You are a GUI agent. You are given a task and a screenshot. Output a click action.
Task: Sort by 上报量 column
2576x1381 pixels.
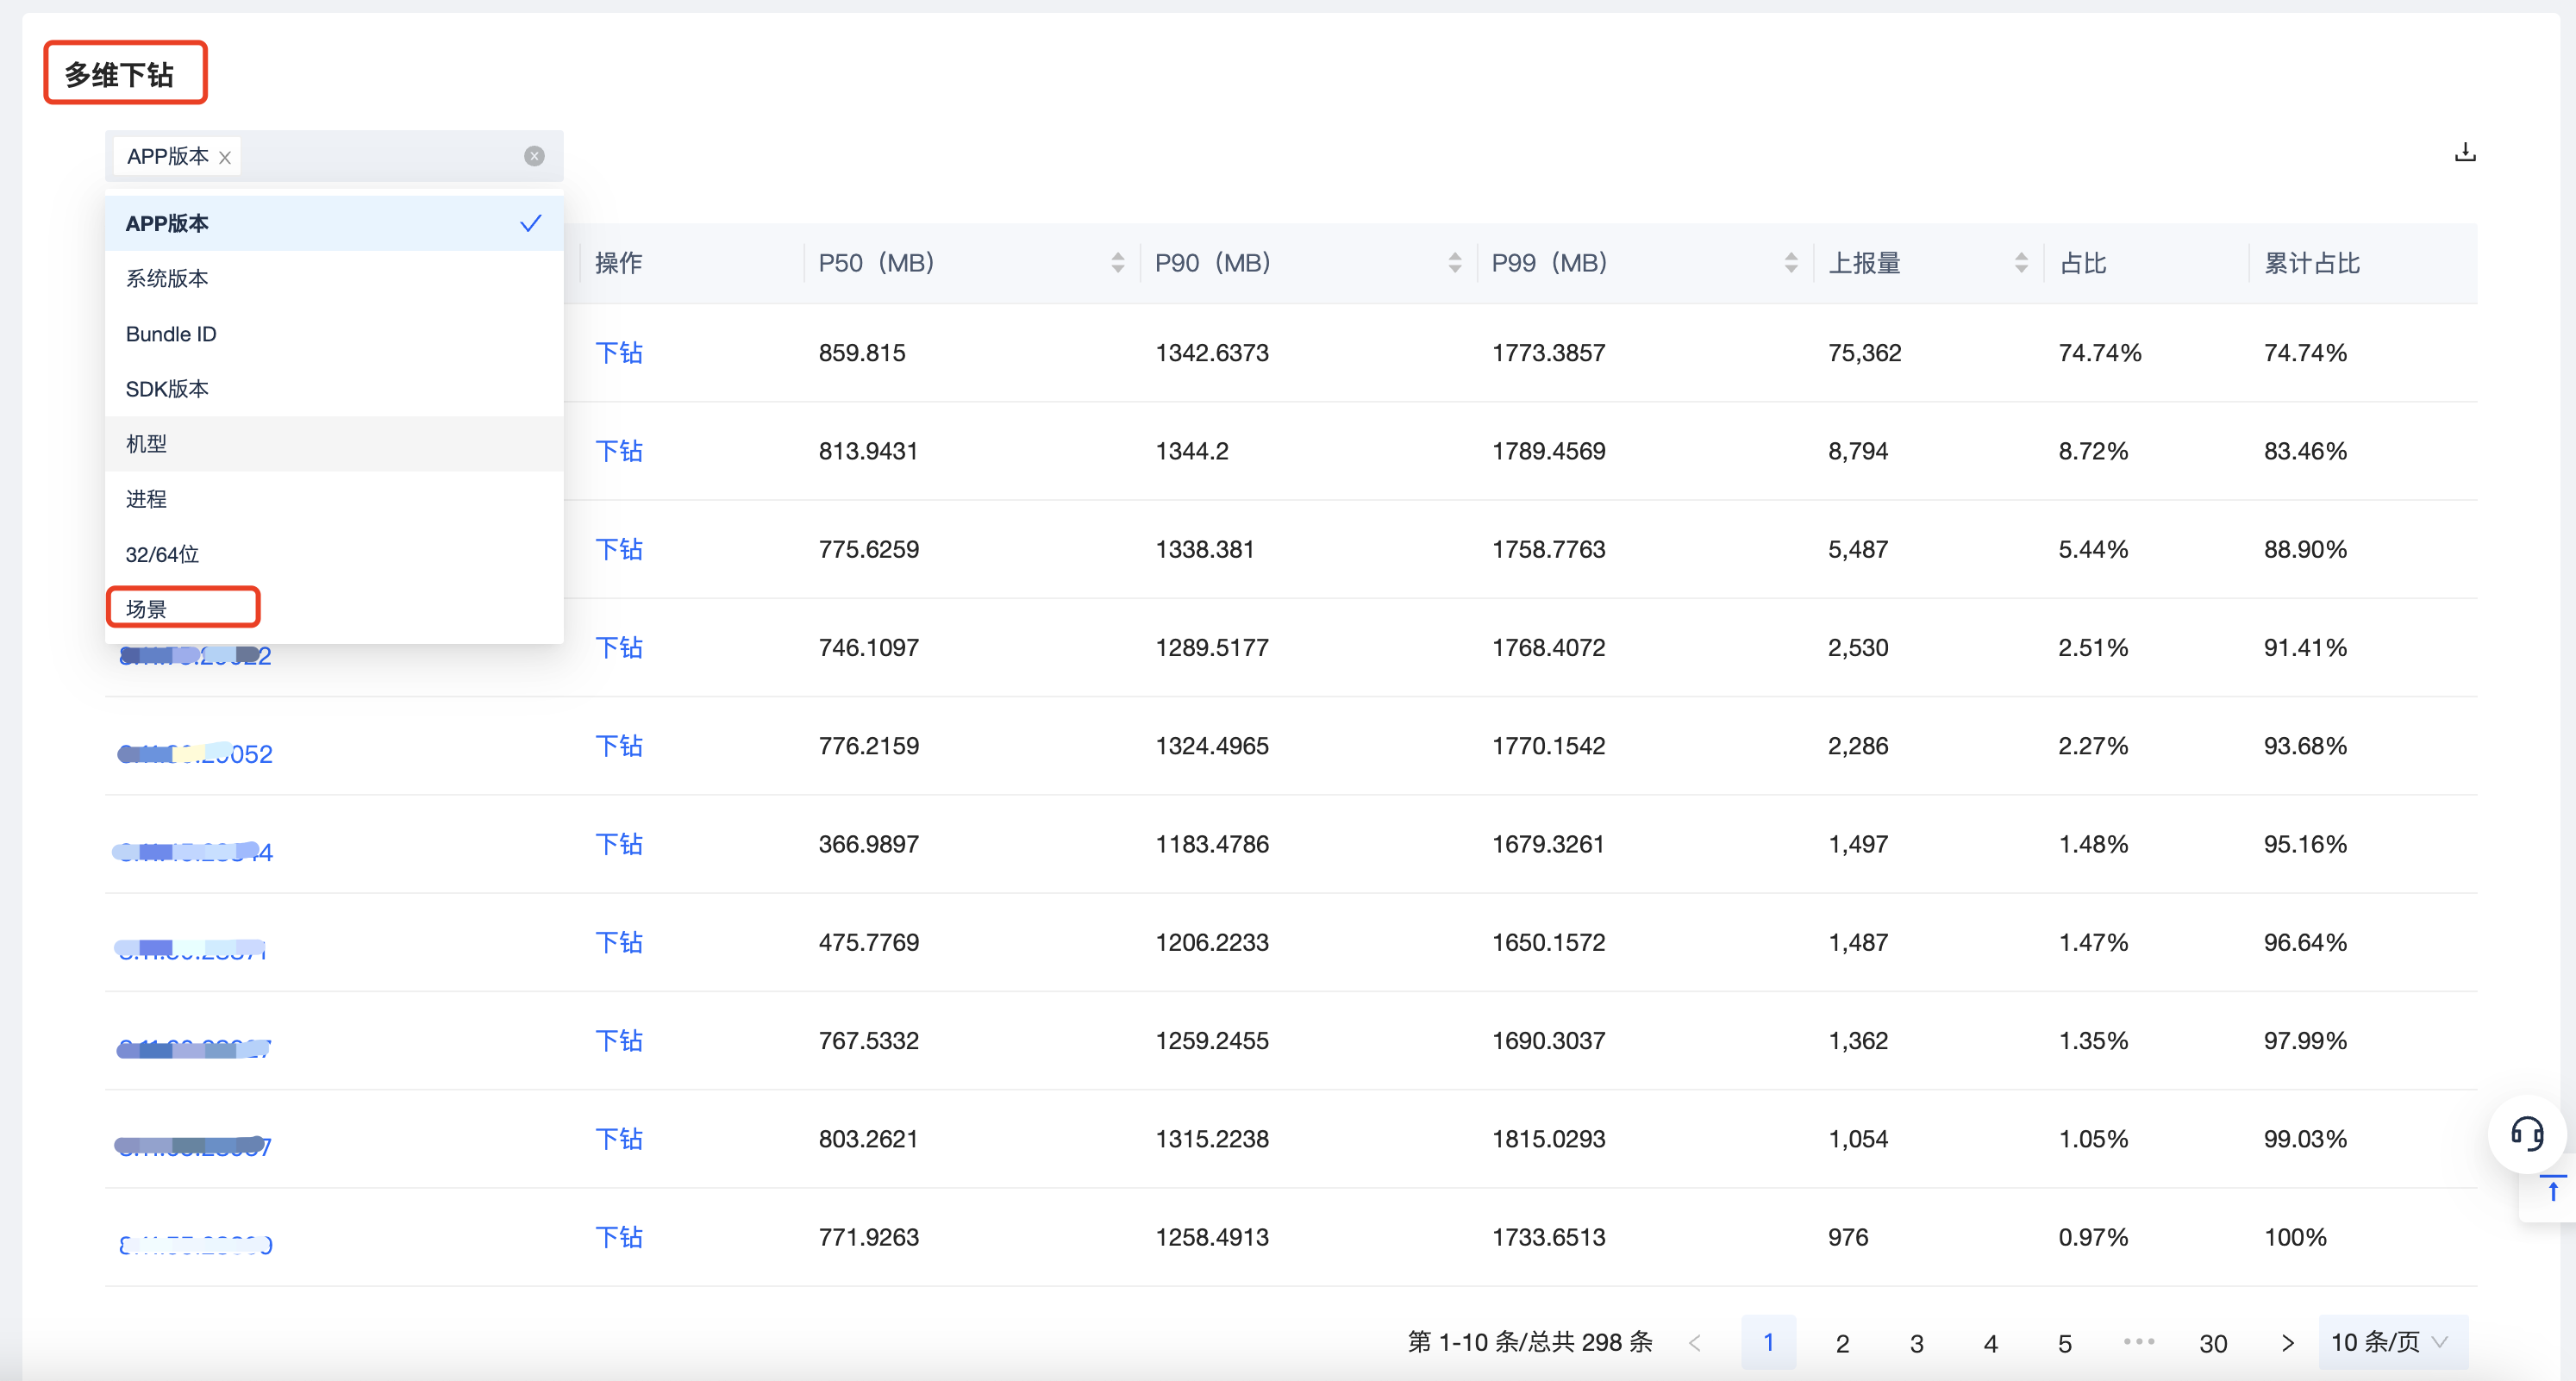[2021, 263]
